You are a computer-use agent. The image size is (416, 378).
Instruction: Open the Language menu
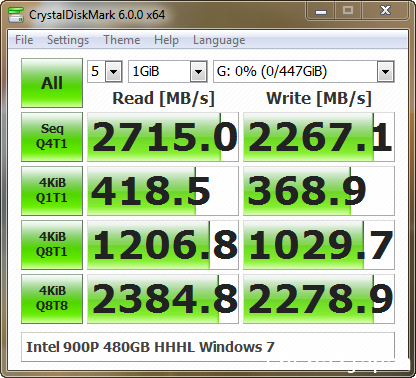(x=219, y=40)
